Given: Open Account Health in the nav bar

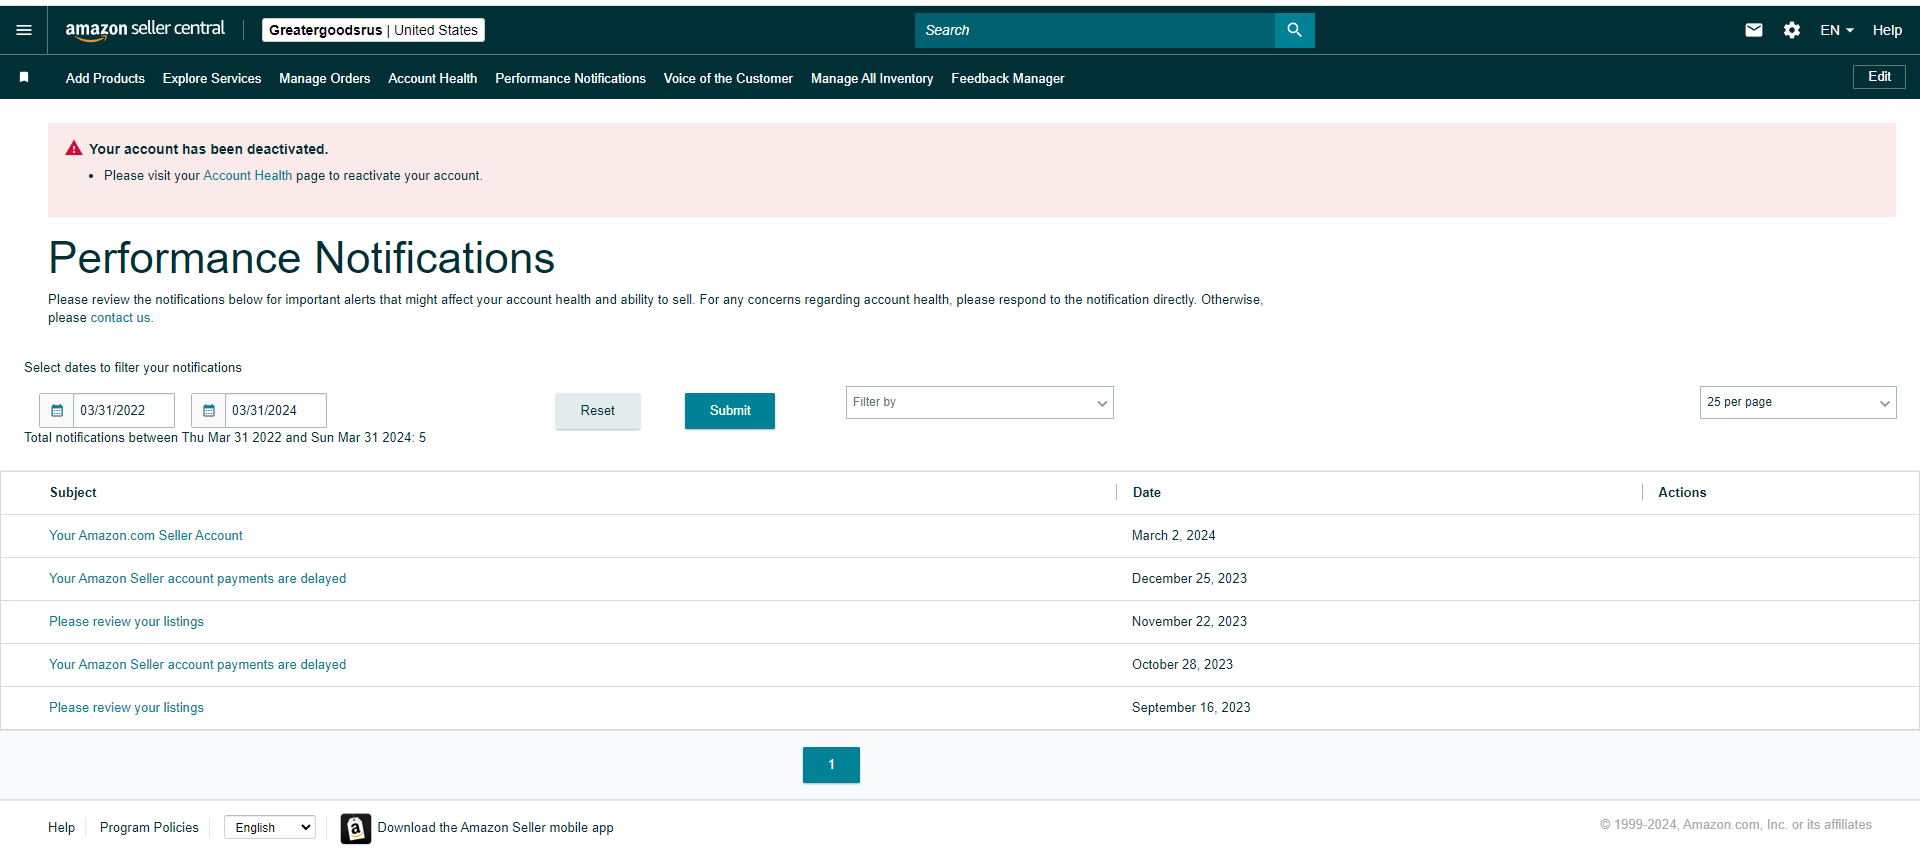Looking at the screenshot, I should click(x=433, y=78).
